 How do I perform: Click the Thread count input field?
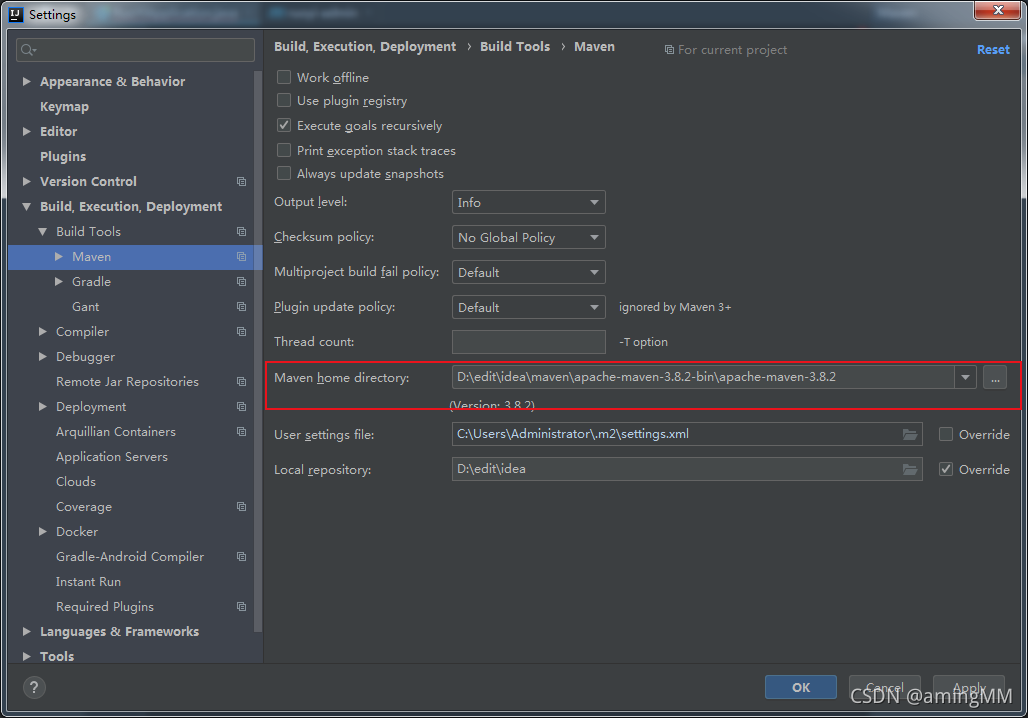528,342
